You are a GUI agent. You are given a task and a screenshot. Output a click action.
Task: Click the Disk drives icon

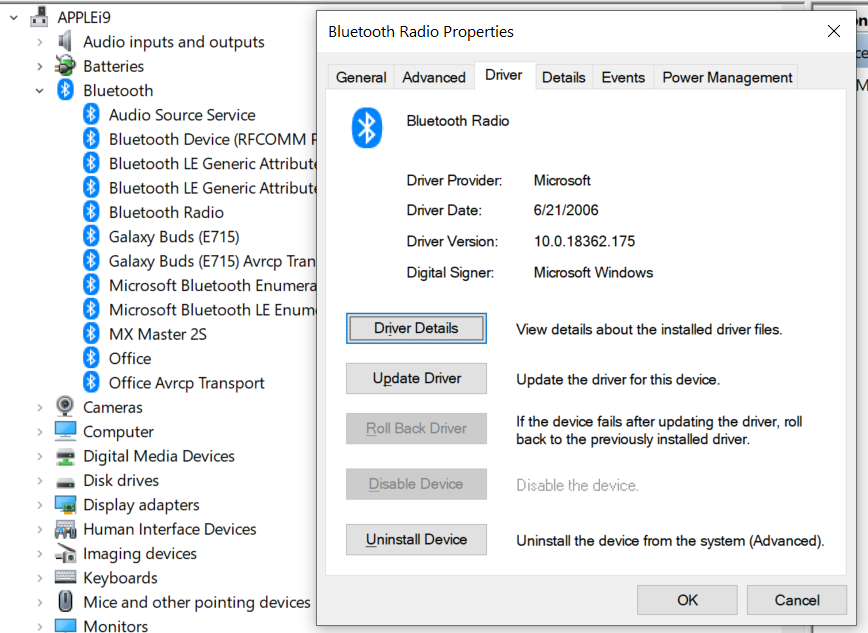click(x=65, y=482)
